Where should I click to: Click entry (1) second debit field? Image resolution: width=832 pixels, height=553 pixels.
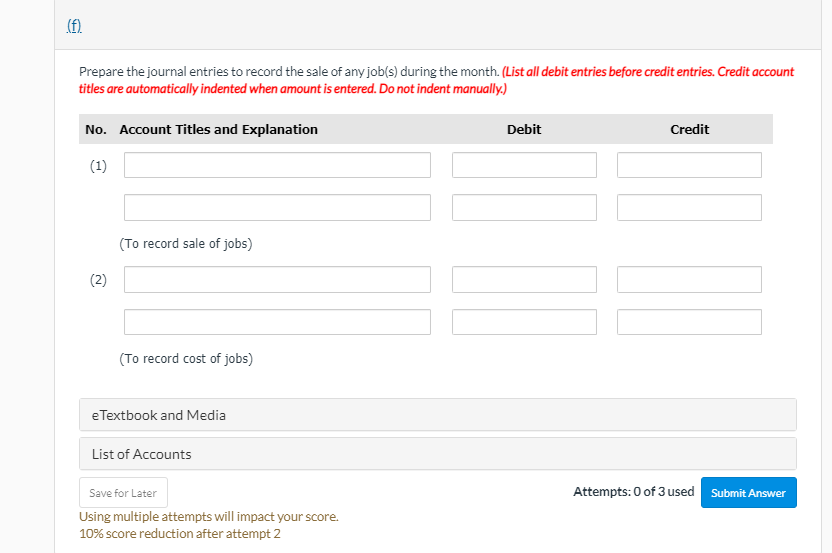coord(524,208)
